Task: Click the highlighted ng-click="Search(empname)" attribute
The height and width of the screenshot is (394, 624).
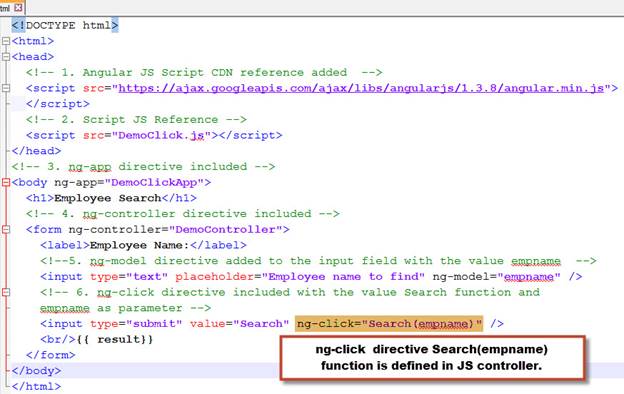Action: click(389, 324)
